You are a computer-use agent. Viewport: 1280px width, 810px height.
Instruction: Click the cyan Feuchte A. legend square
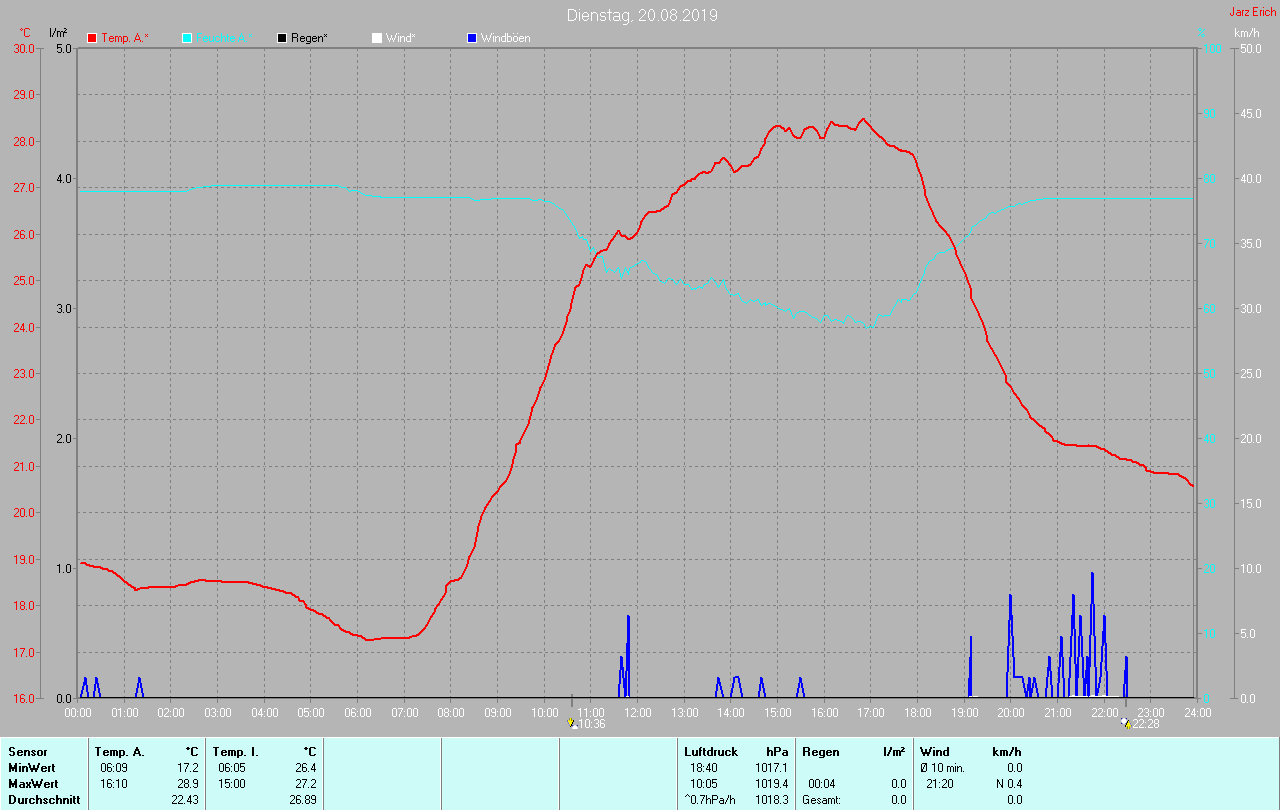(187, 38)
